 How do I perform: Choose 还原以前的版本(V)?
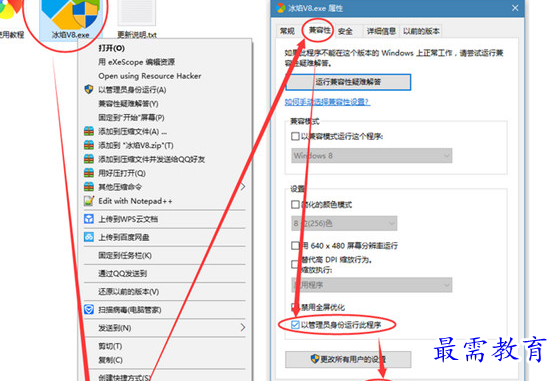[x=129, y=292]
